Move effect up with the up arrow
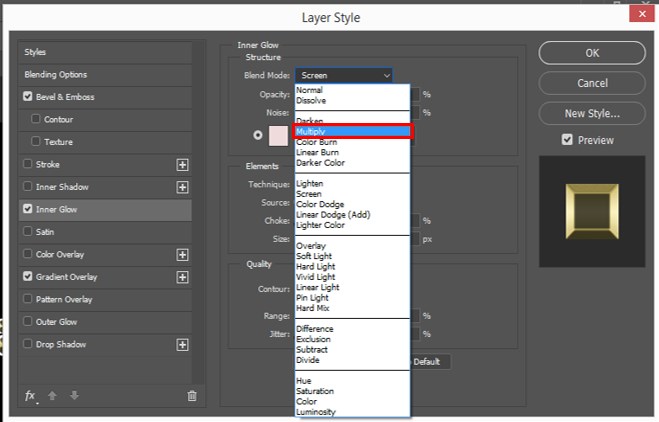This screenshot has width=659, height=422. pos(52,396)
